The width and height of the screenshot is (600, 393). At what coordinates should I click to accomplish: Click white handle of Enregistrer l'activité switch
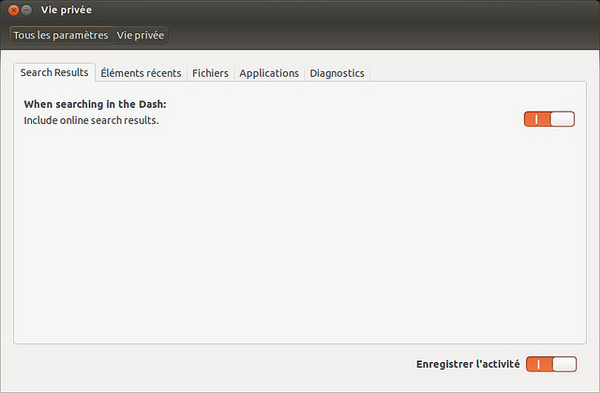pos(565,364)
